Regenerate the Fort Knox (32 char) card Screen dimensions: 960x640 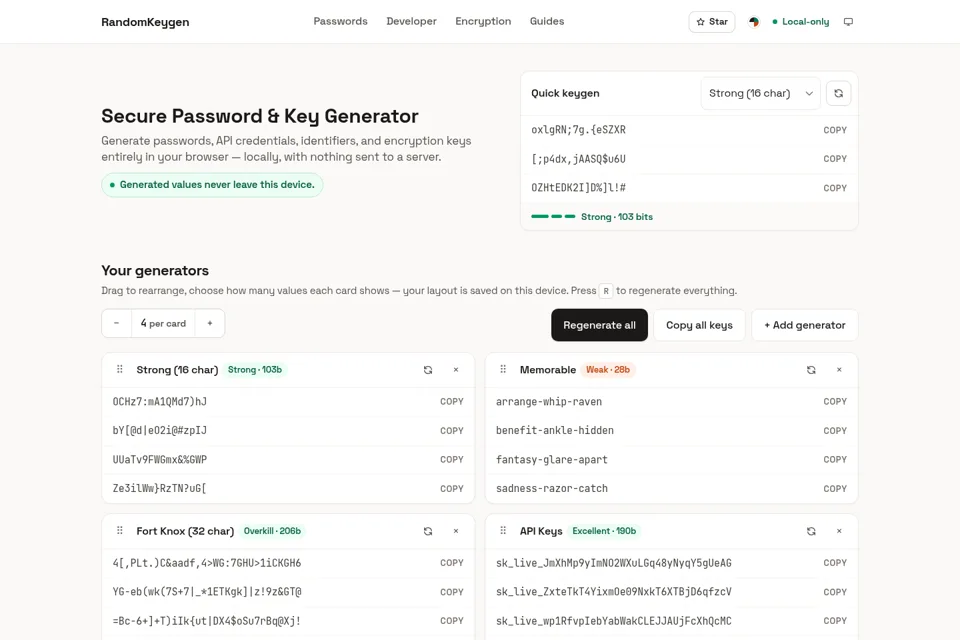tap(428, 531)
